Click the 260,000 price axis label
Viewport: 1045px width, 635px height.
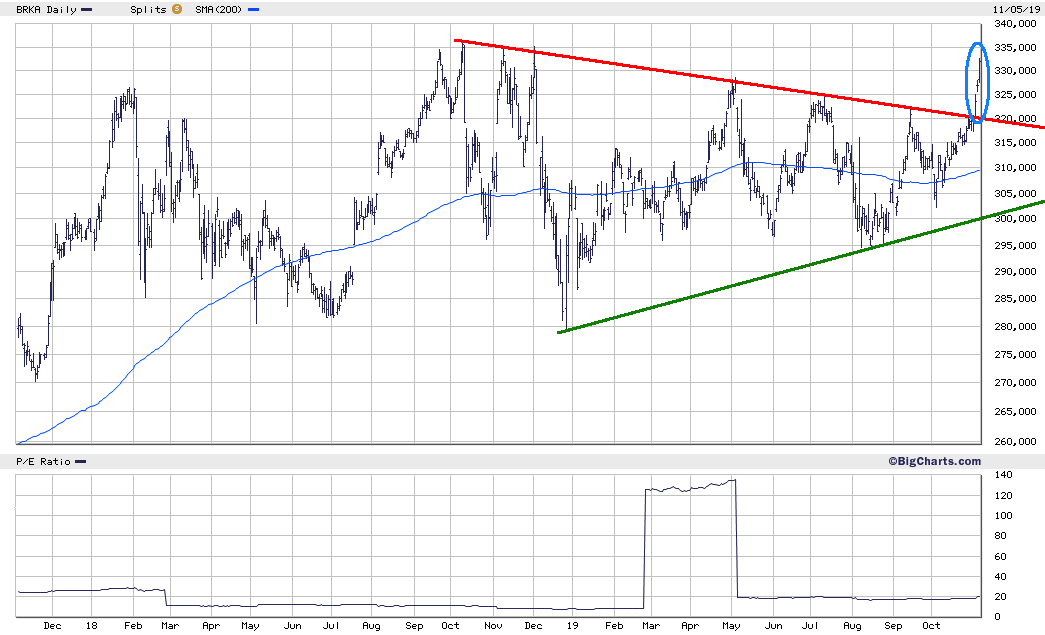click(1016, 441)
